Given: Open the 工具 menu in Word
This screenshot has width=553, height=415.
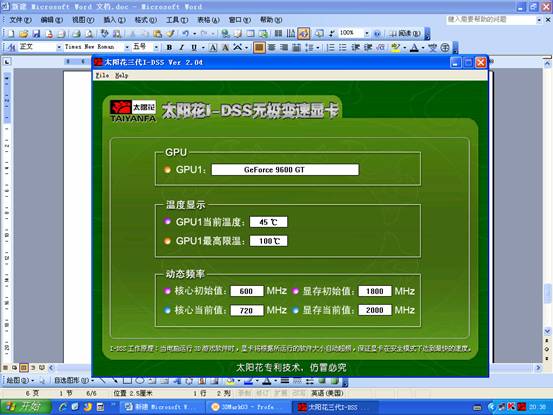Looking at the screenshot, I should point(177,20).
